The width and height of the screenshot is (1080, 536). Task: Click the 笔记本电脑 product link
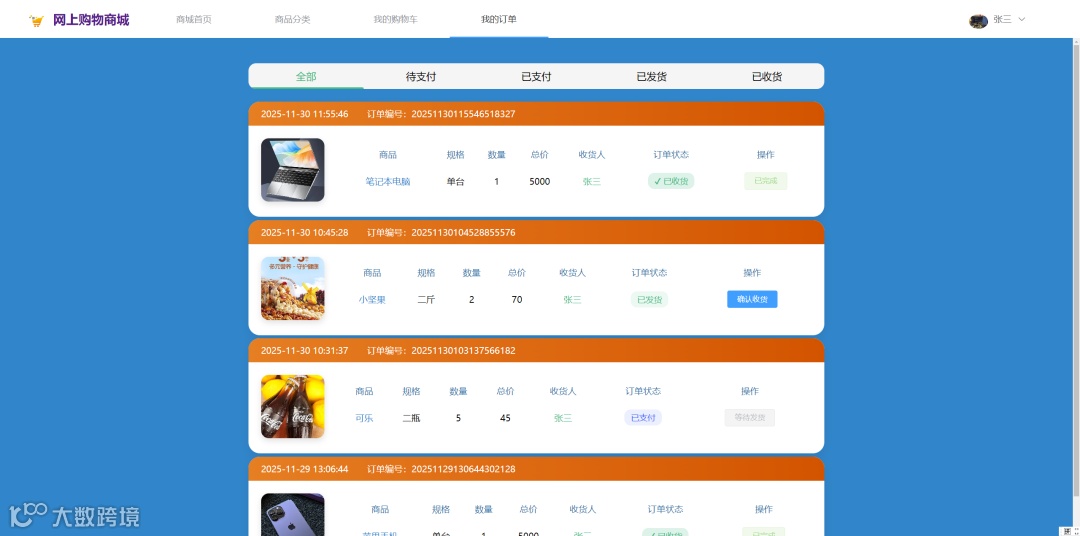(388, 182)
